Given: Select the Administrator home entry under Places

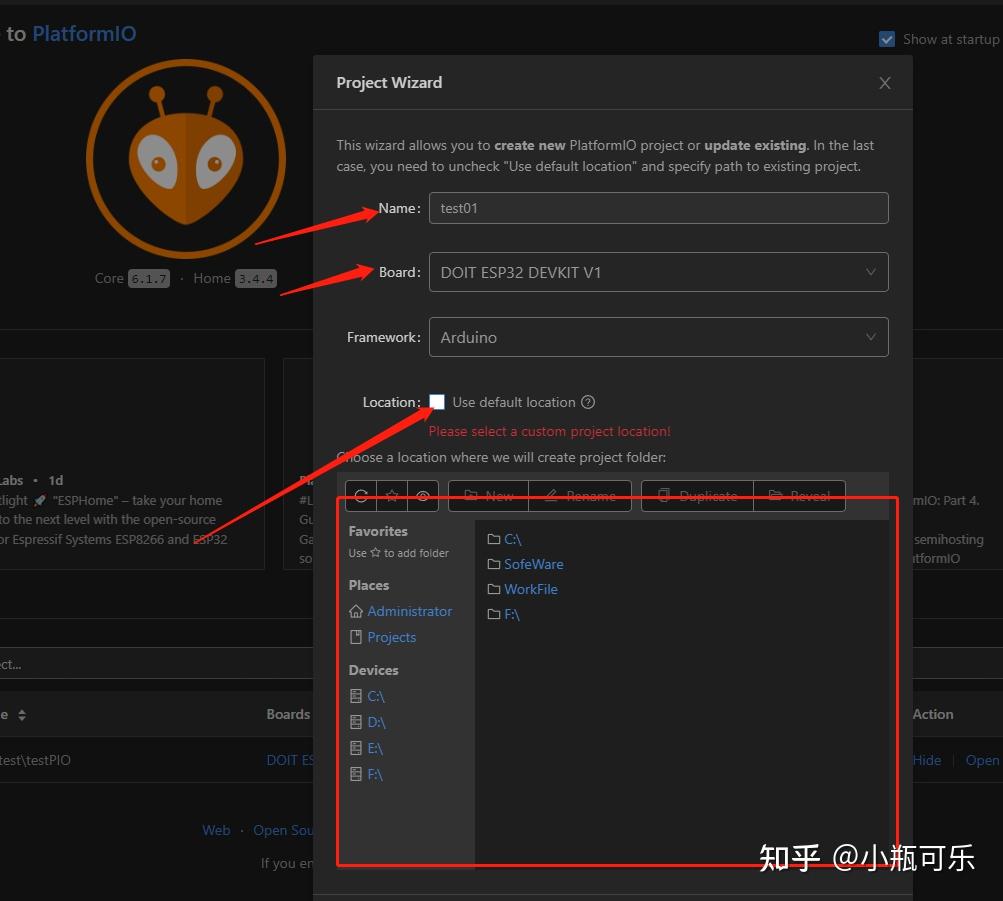Looking at the screenshot, I should point(409,610).
